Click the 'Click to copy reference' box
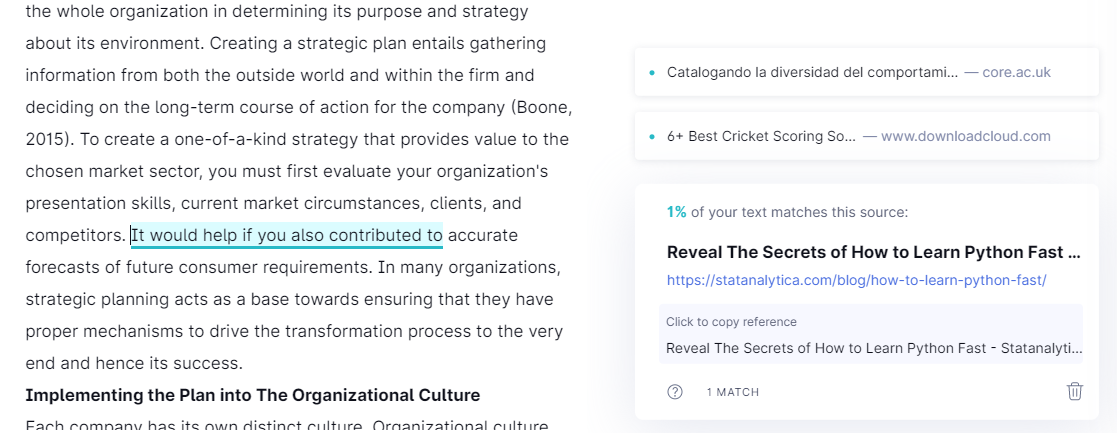Viewport: 1117px width, 433px height. click(x=871, y=334)
